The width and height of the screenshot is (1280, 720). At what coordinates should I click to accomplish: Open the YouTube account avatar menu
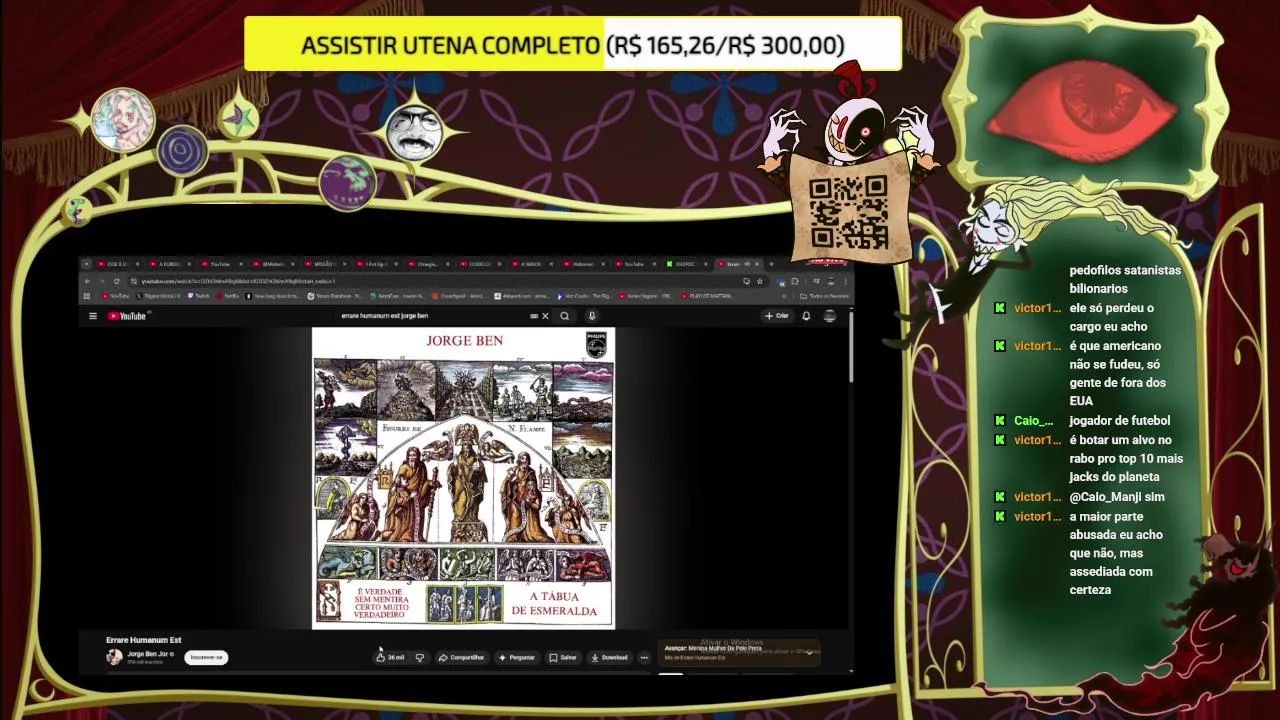830,316
